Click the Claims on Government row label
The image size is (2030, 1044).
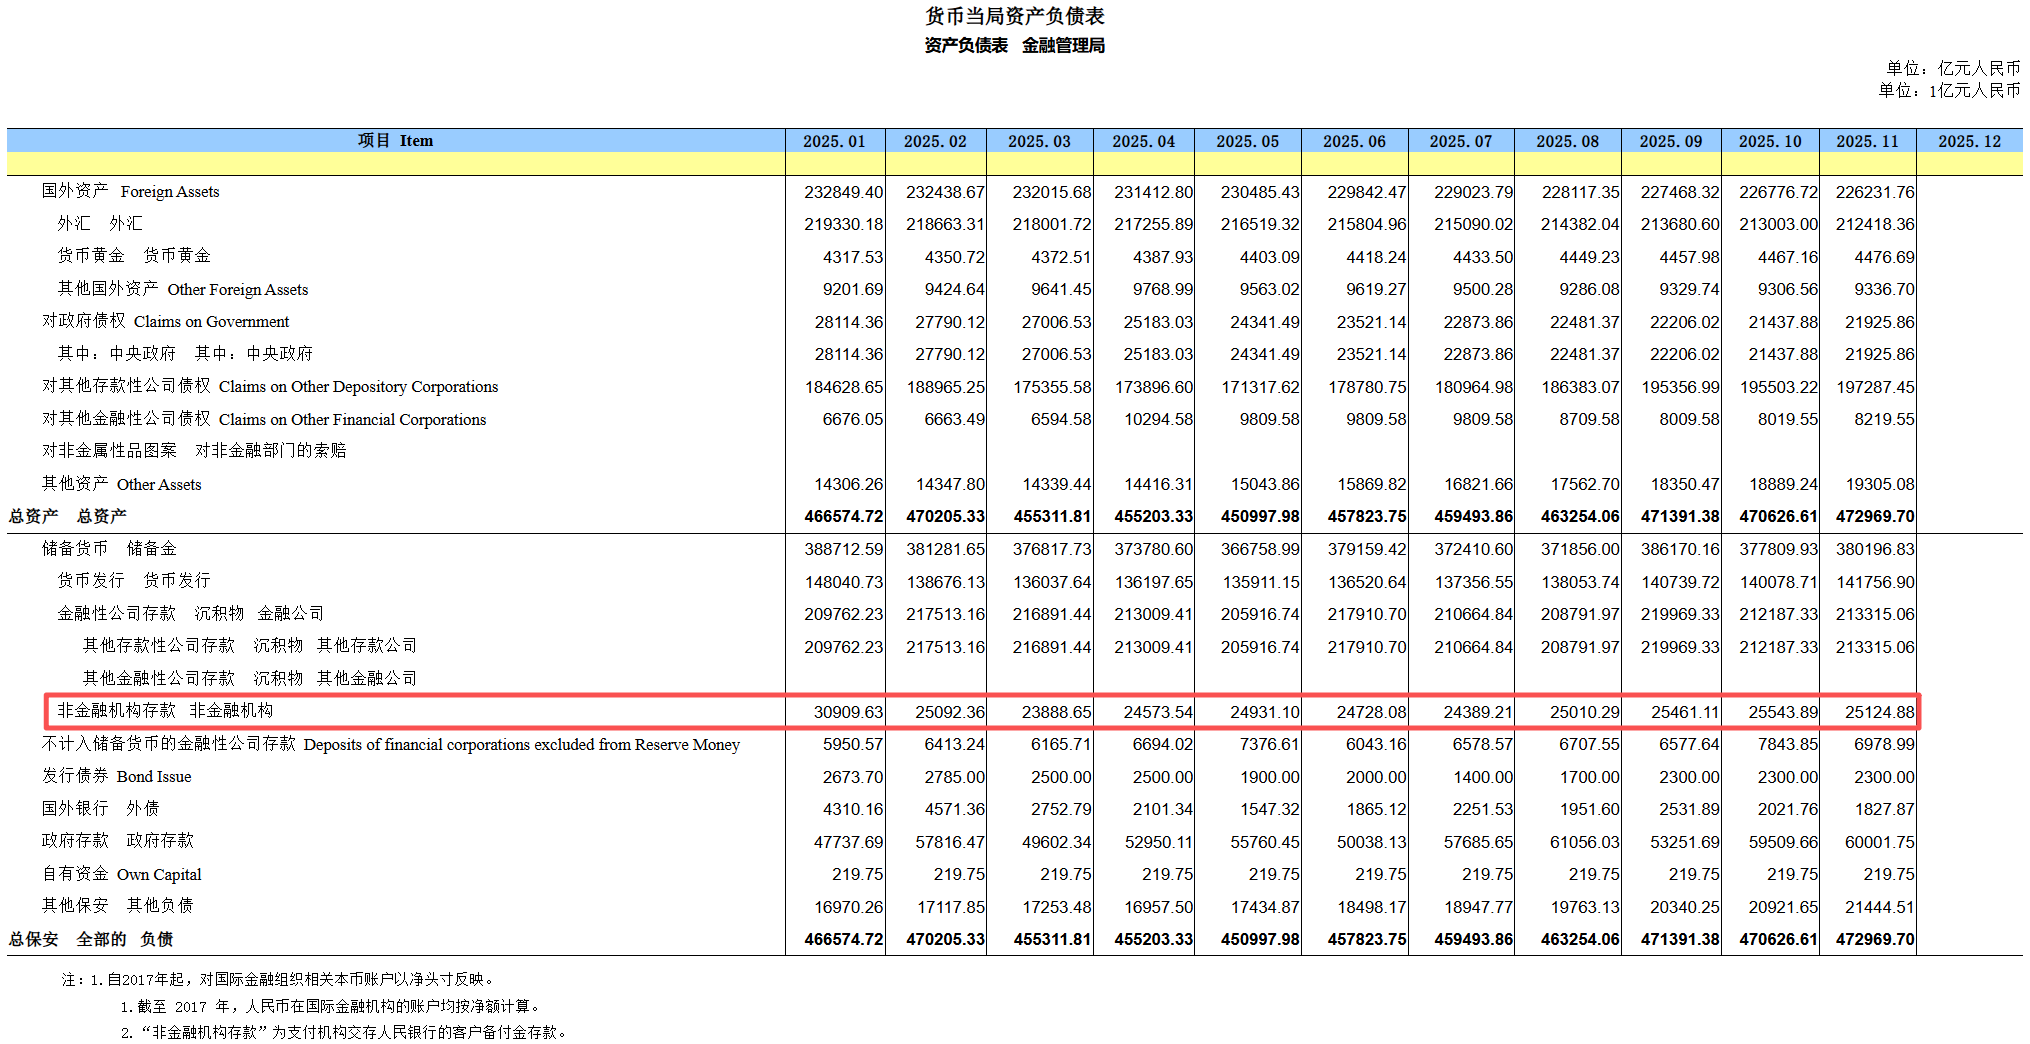pos(165,321)
